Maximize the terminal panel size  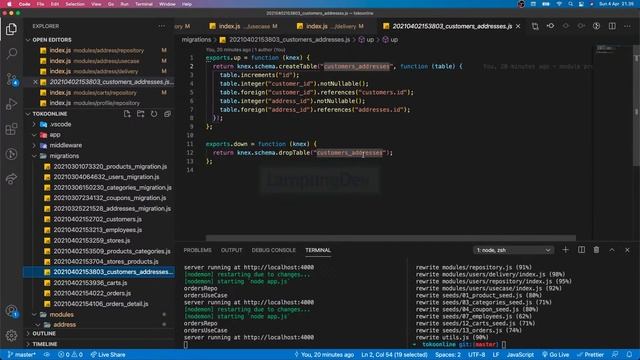coord(612,250)
